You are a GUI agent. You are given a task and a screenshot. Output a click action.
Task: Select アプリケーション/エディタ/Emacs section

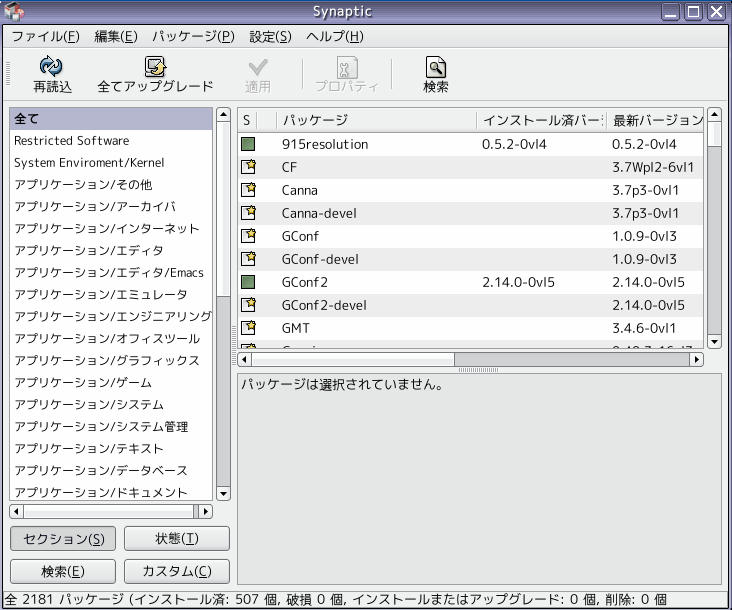[111, 272]
